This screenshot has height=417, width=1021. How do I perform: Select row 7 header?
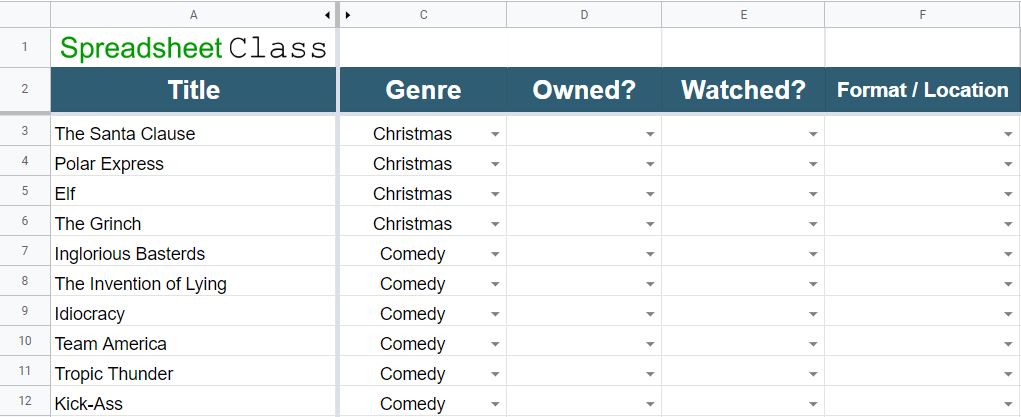[x=25, y=251]
